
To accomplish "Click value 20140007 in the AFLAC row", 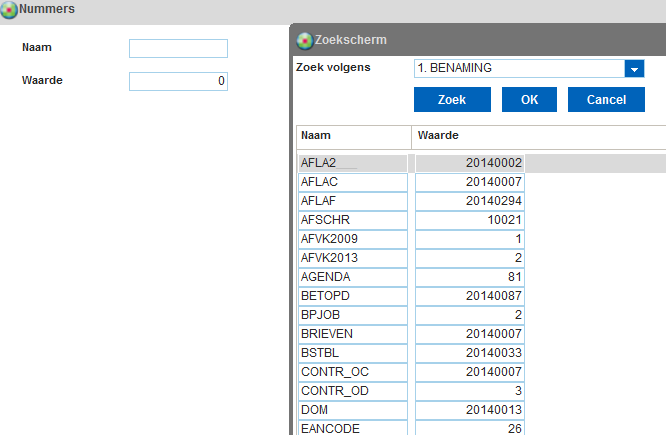I will tap(470, 182).
